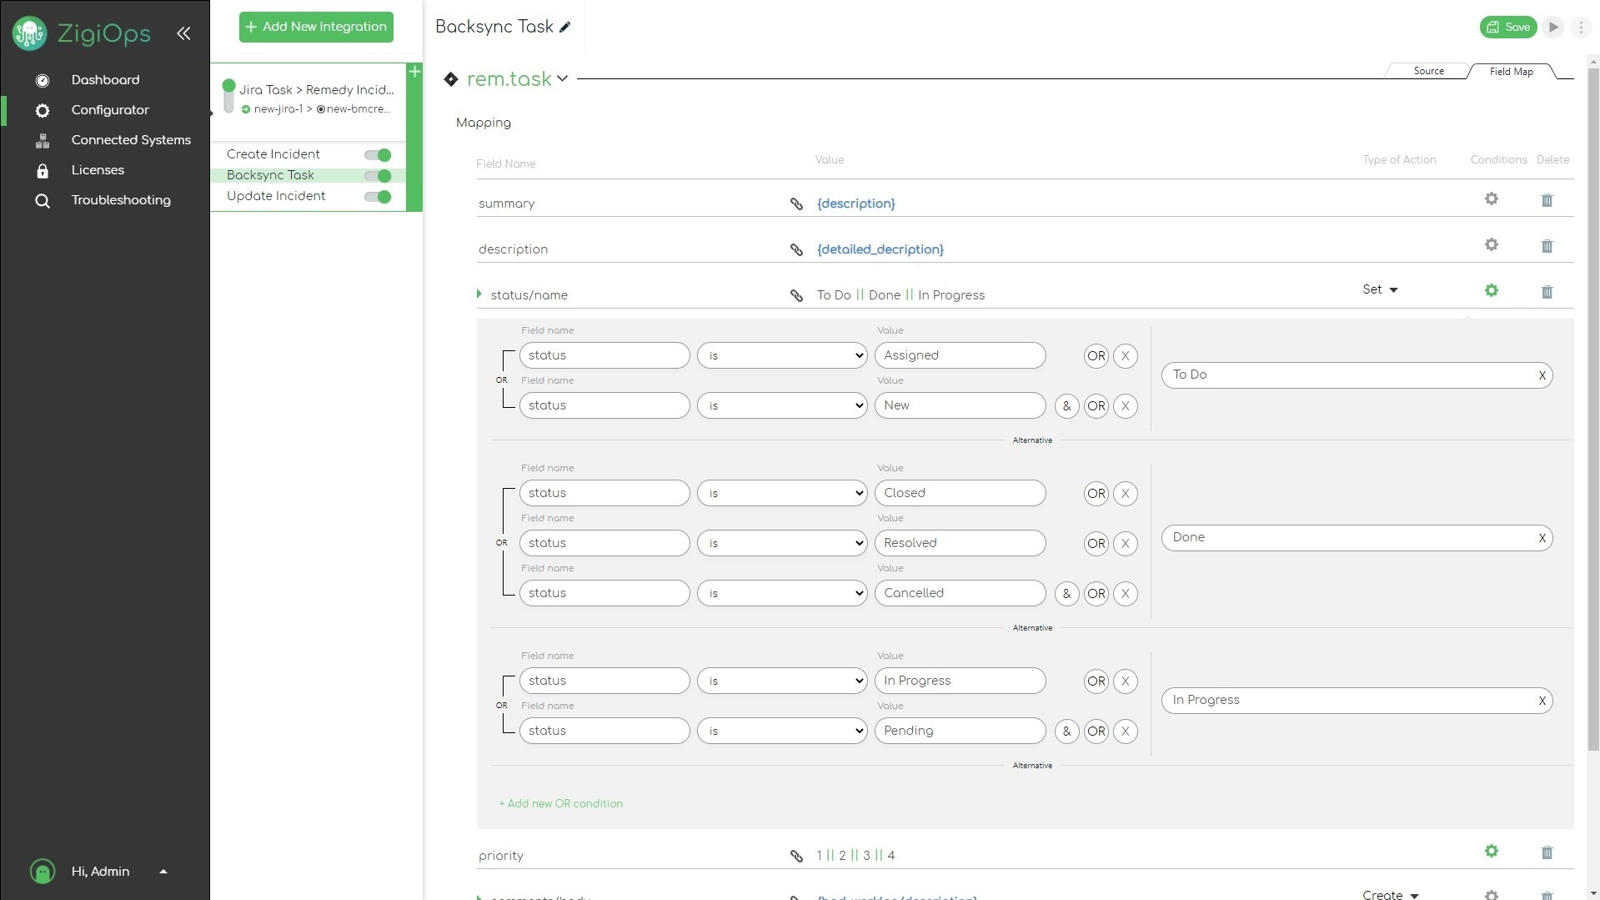
Task: Open the Set action dropdown for status/name
Action: pyautogui.click(x=1380, y=289)
